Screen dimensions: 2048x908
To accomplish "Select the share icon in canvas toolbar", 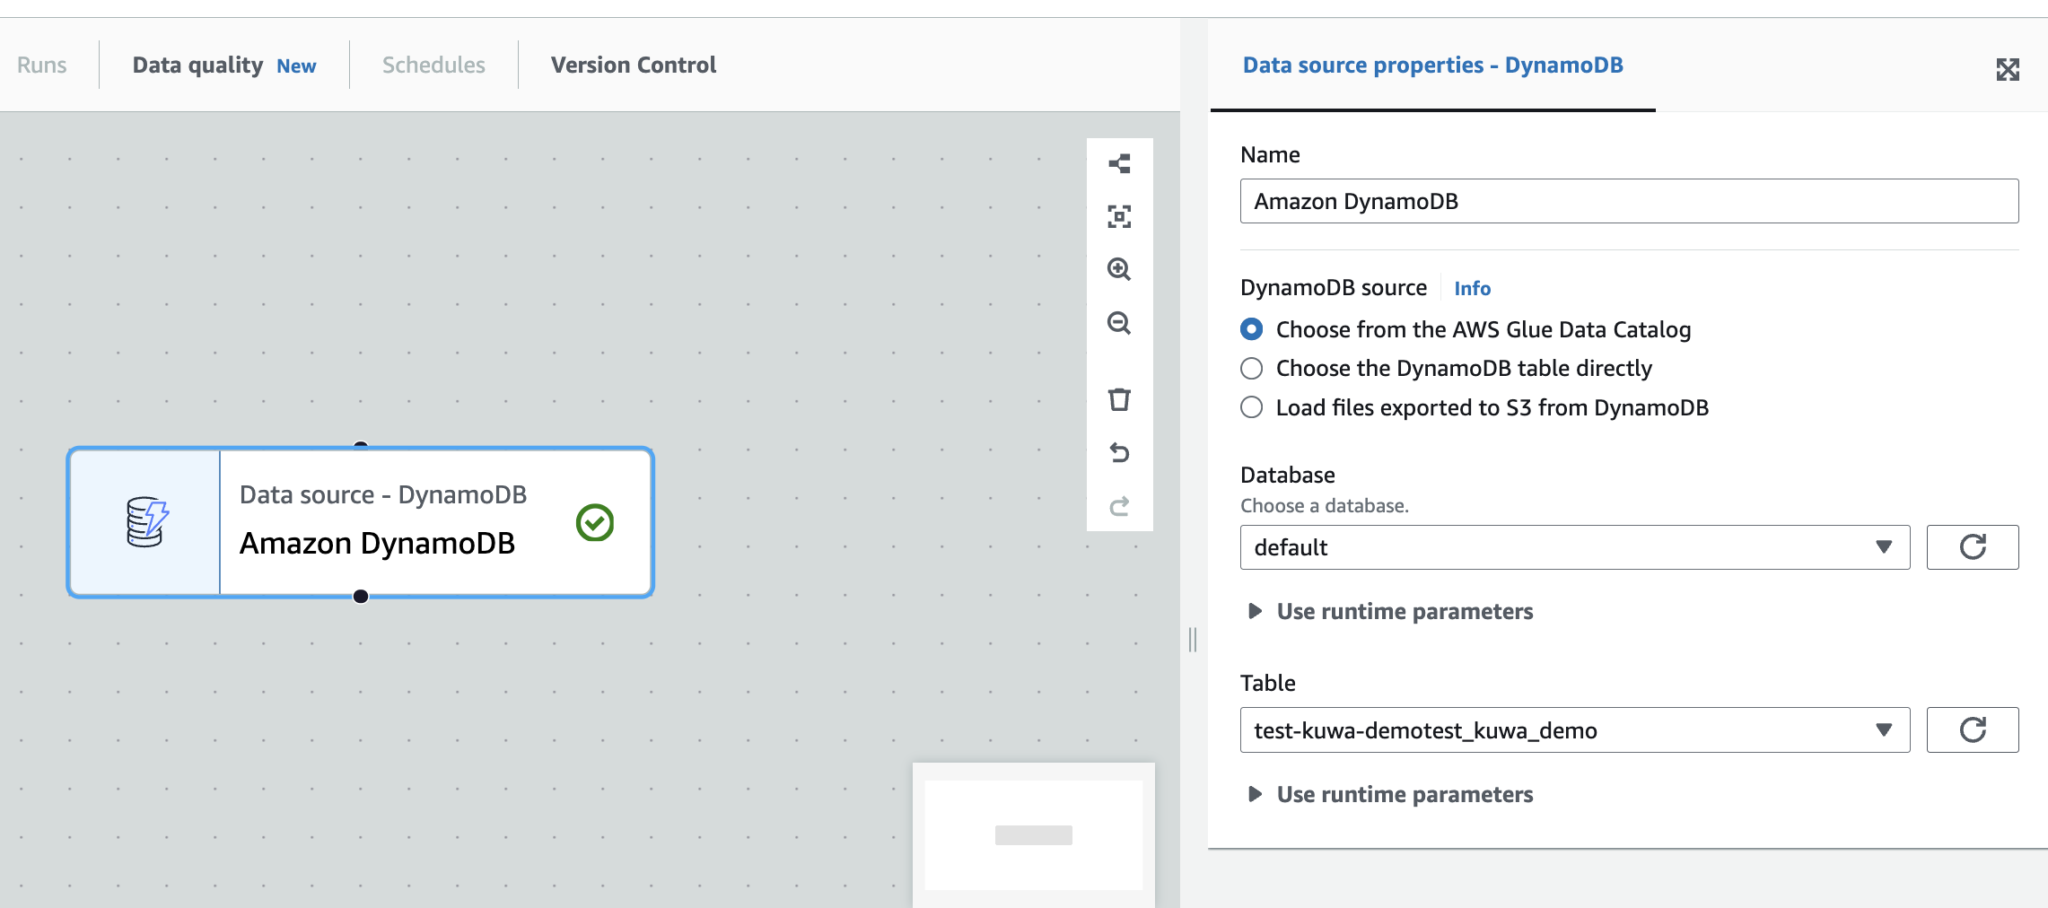I will 1119,164.
